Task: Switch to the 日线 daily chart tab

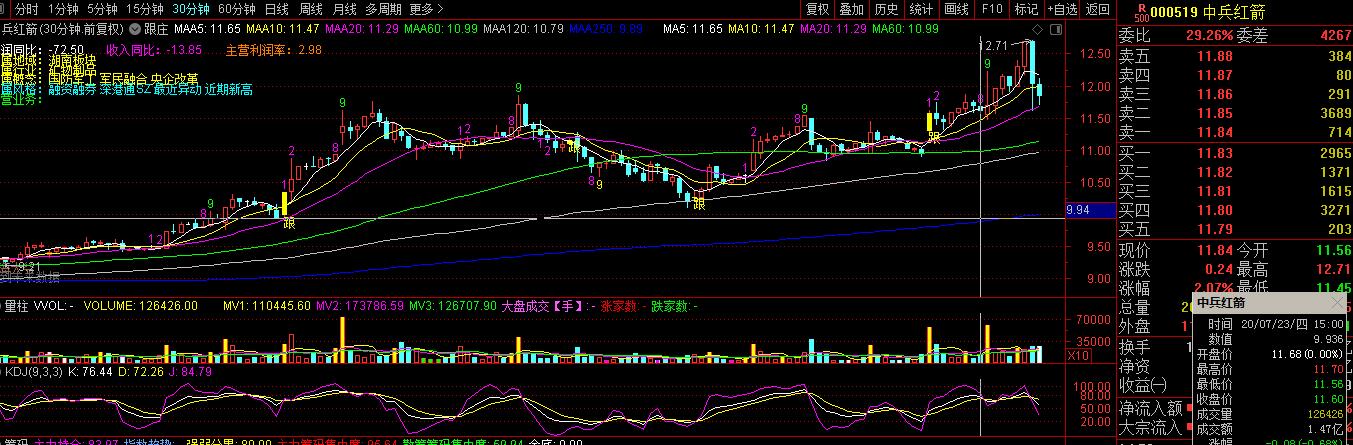Action: pyautogui.click(x=277, y=9)
